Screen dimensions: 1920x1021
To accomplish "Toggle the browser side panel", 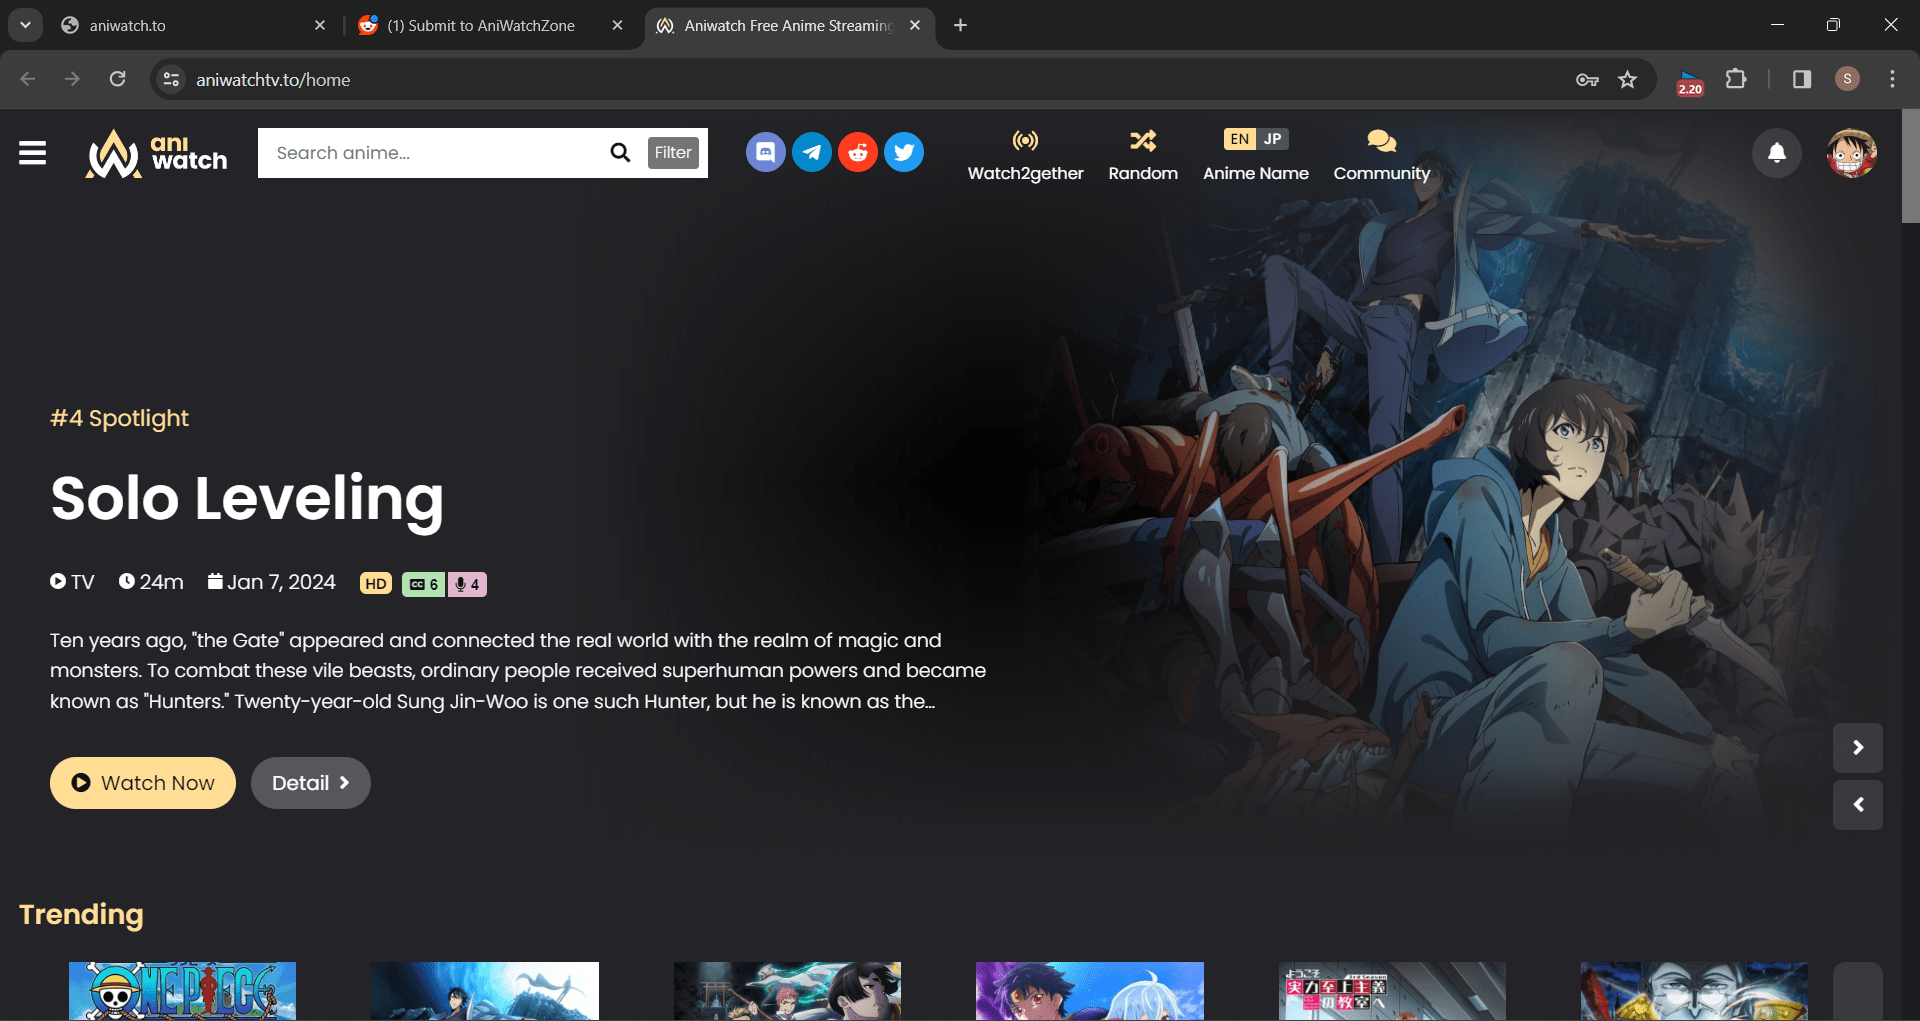I will 1802,79.
